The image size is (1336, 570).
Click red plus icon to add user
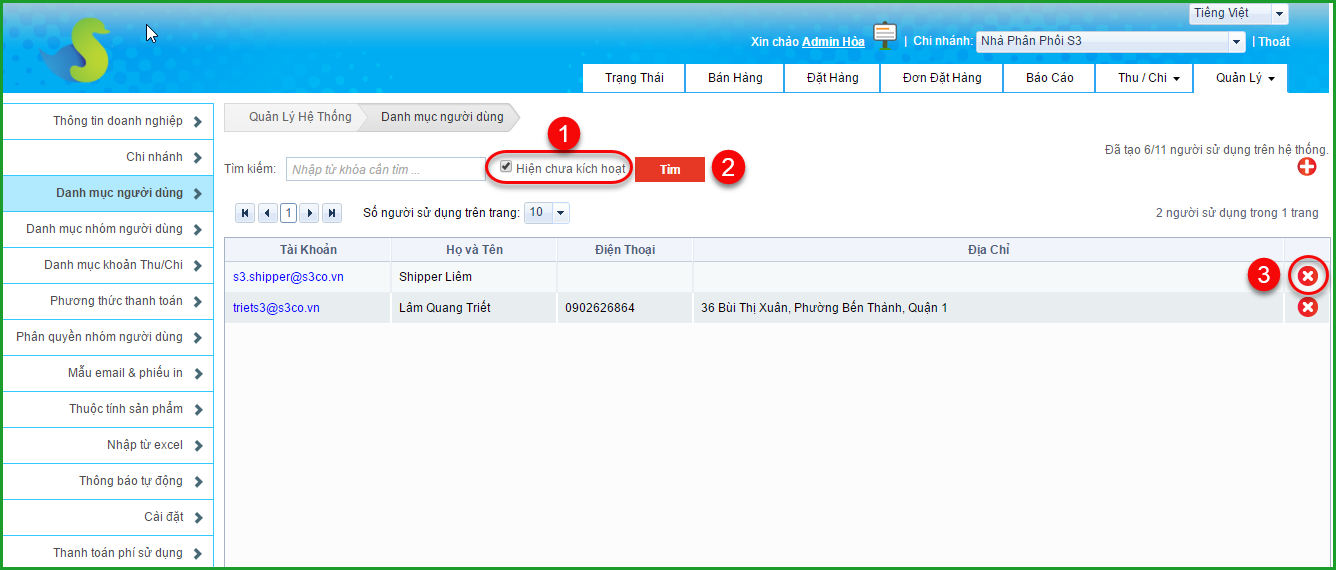(1306, 167)
